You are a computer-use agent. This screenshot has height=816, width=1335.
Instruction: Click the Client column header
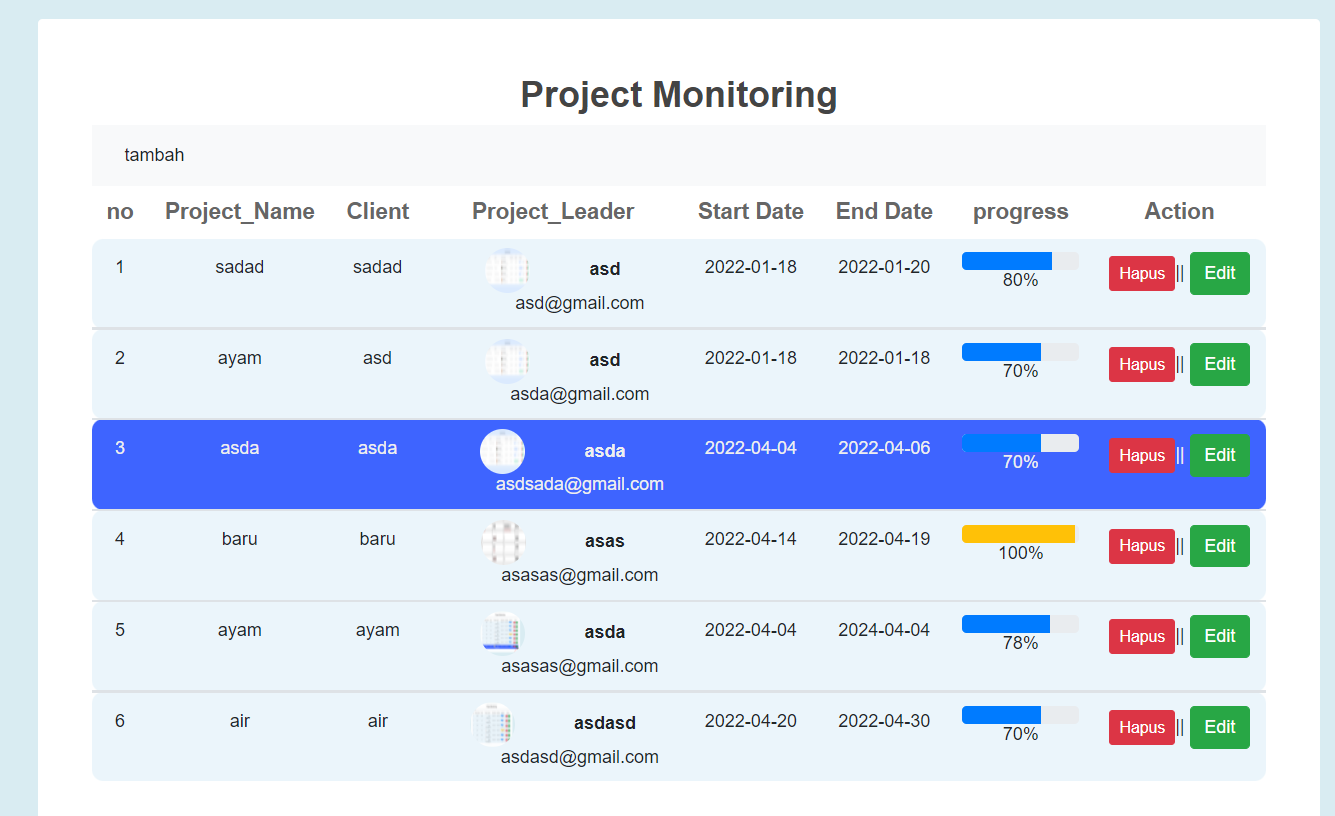coord(378,211)
